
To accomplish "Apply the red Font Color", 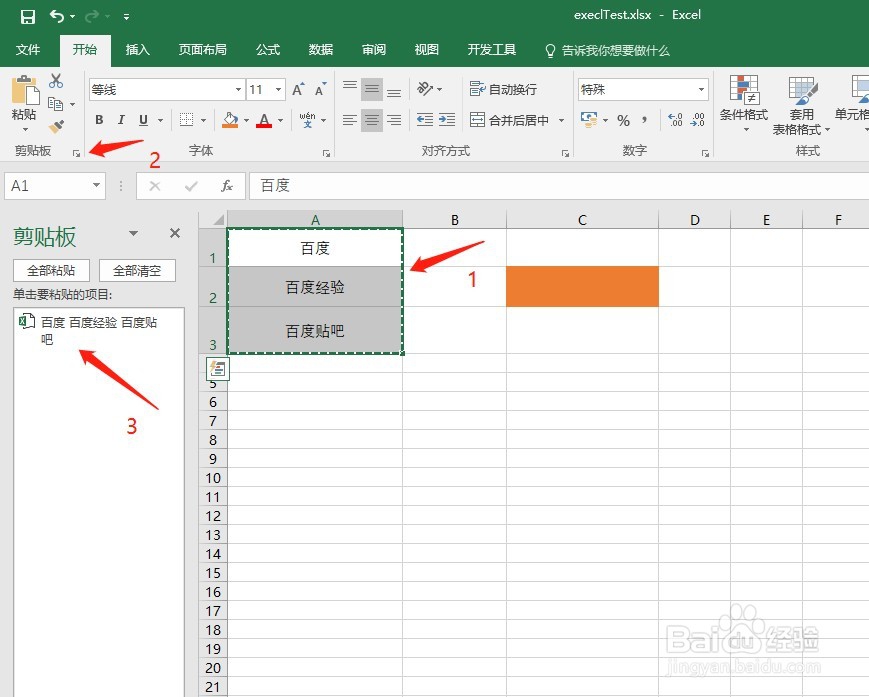I will (264, 120).
